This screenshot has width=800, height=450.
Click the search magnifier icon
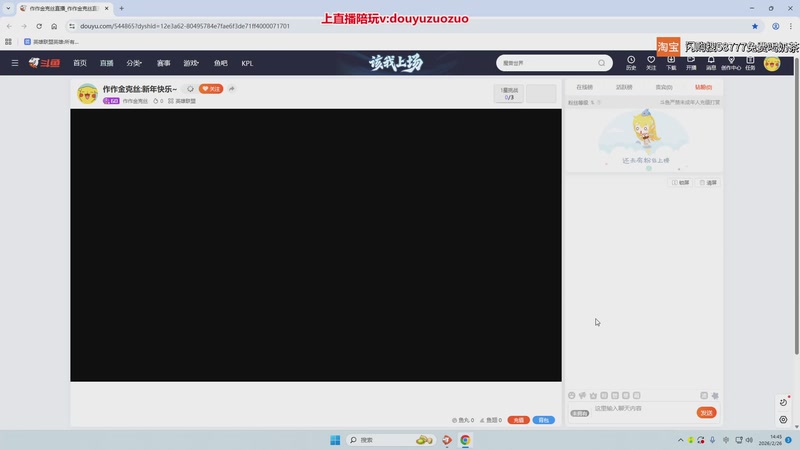(x=602, y=63)
